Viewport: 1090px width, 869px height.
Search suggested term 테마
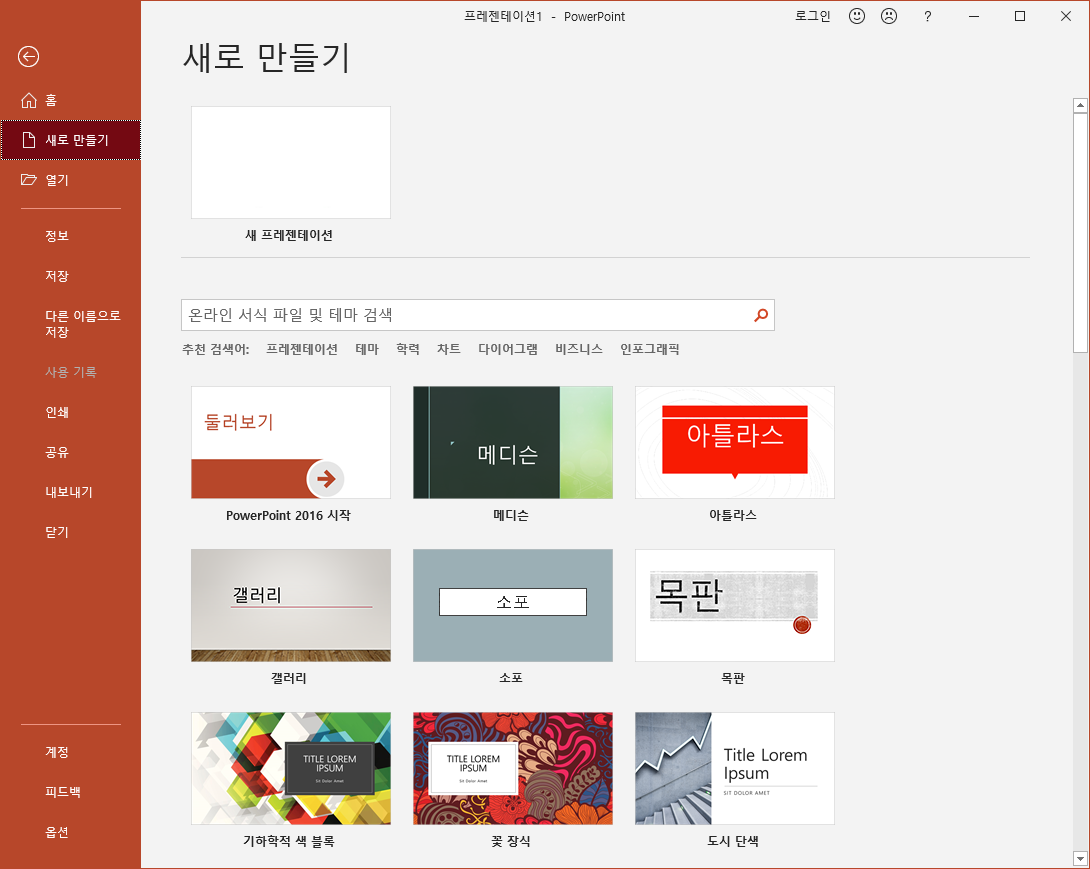click(x=367, y=349)
